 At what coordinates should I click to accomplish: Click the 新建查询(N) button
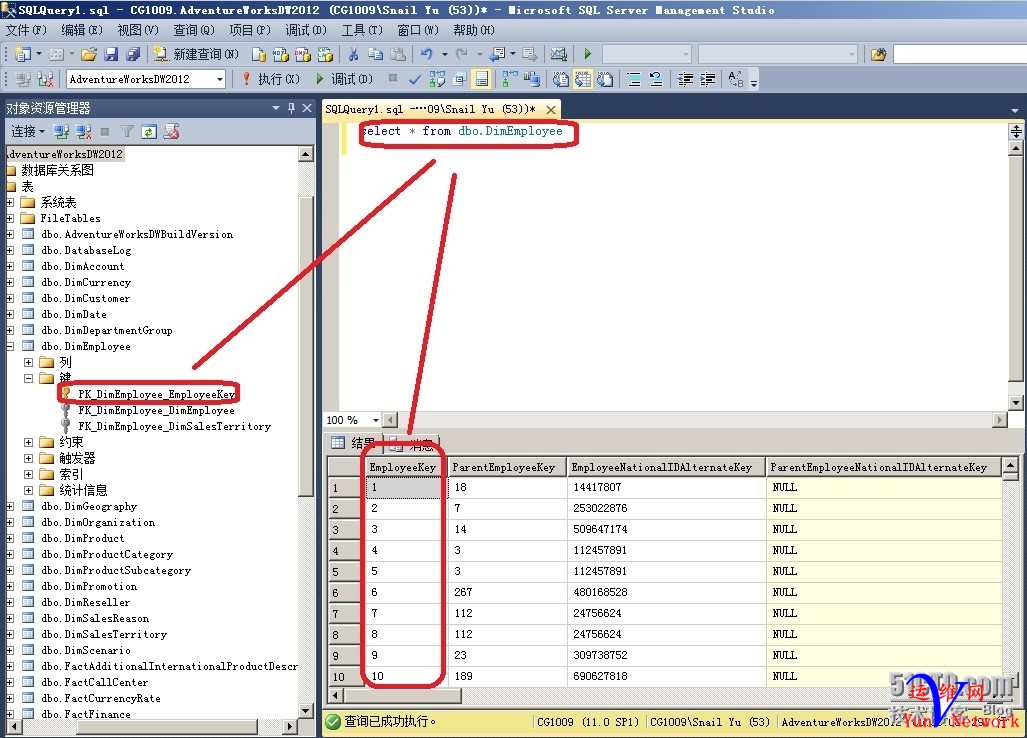196,54
